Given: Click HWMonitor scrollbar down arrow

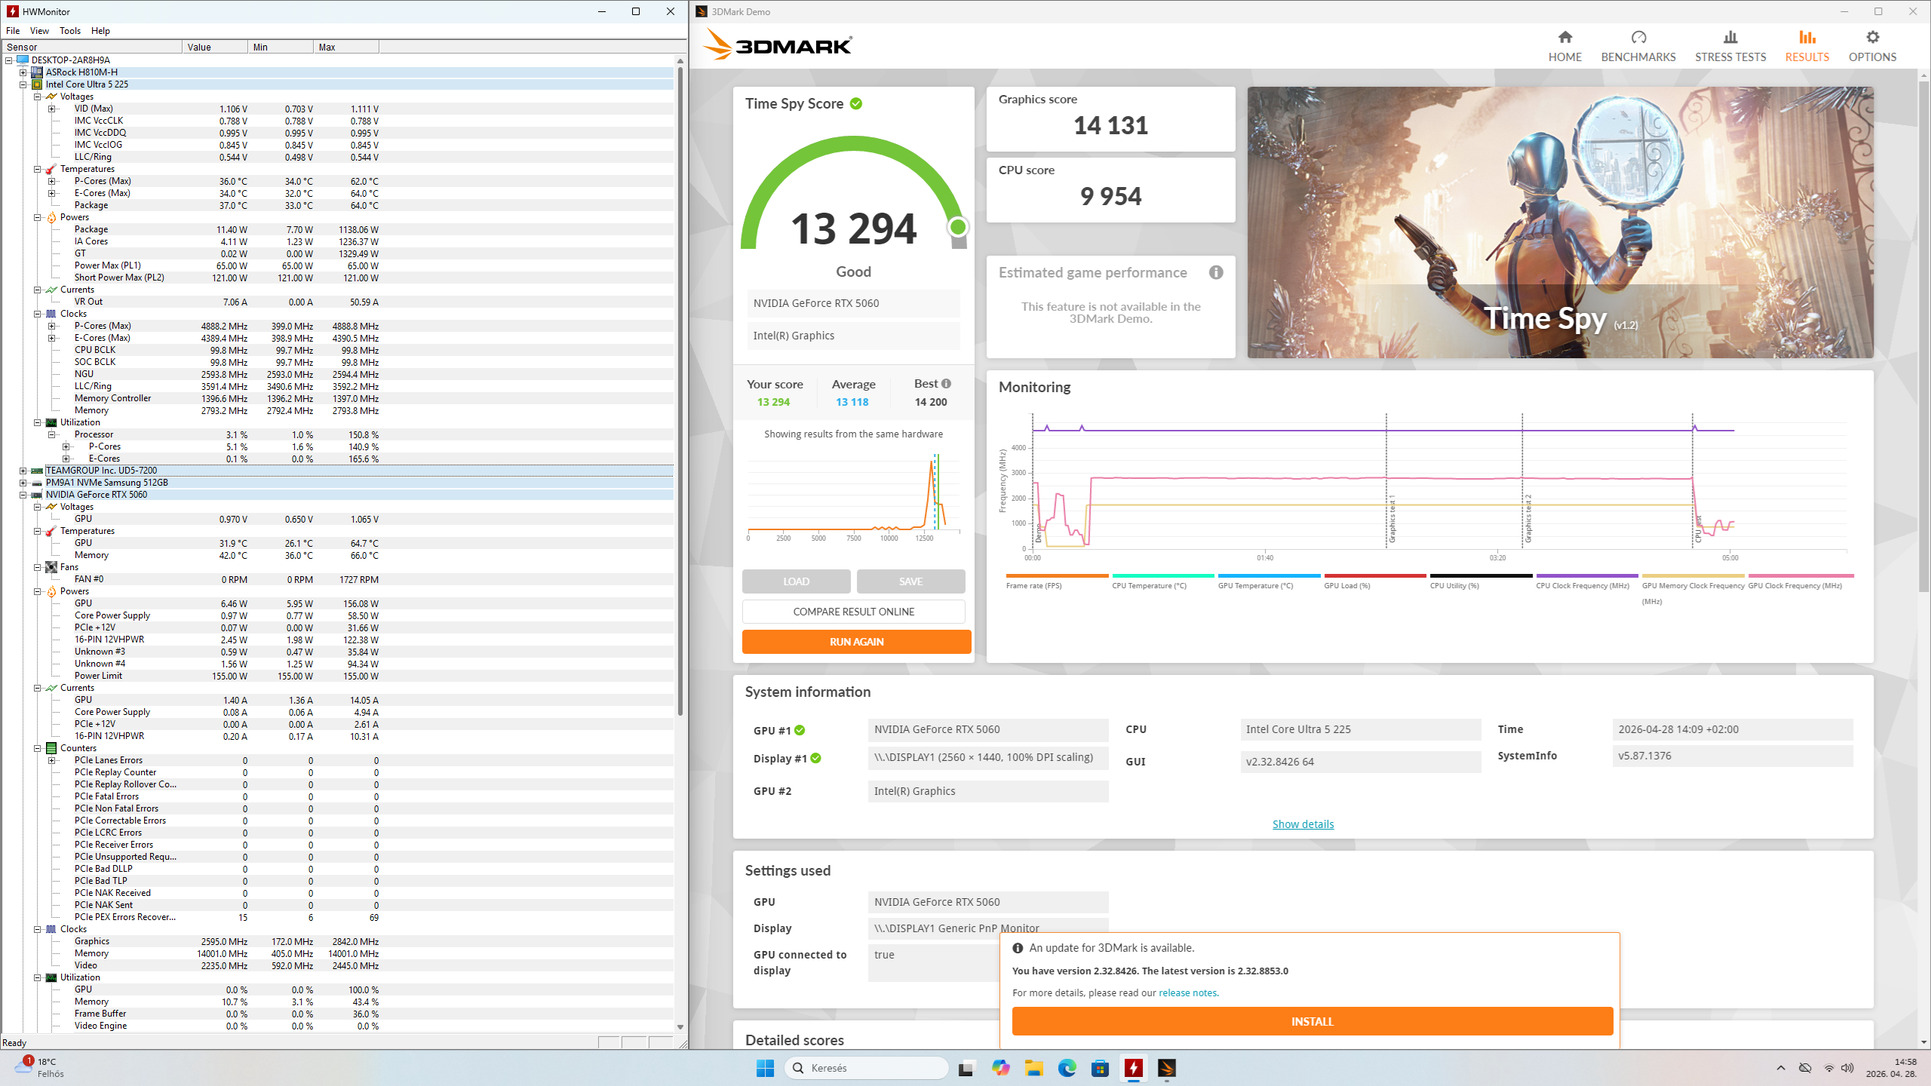Looking at the screenshot, I should [x=681, y=1027].
